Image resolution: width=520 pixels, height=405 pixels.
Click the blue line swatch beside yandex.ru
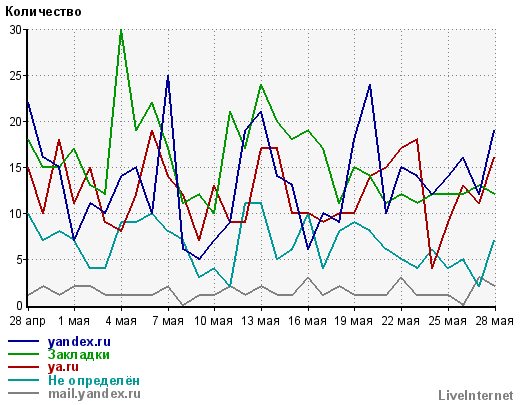tap(23, 341)
